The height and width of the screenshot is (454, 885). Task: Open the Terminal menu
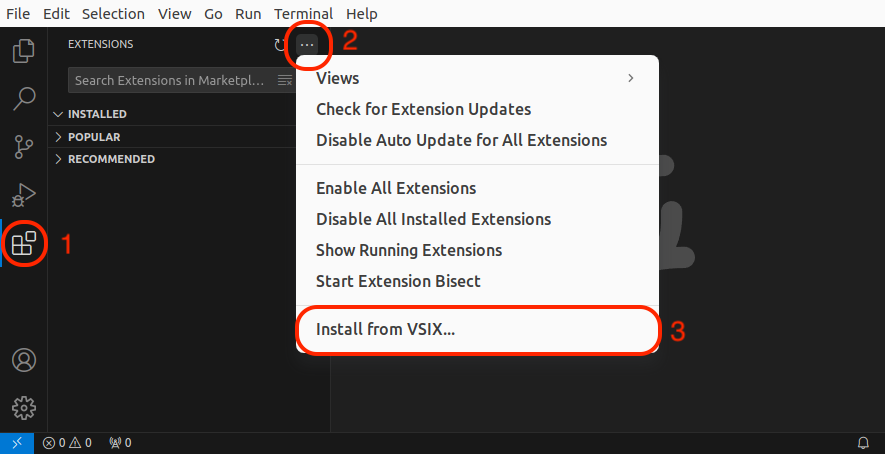(x=304, y=14)
